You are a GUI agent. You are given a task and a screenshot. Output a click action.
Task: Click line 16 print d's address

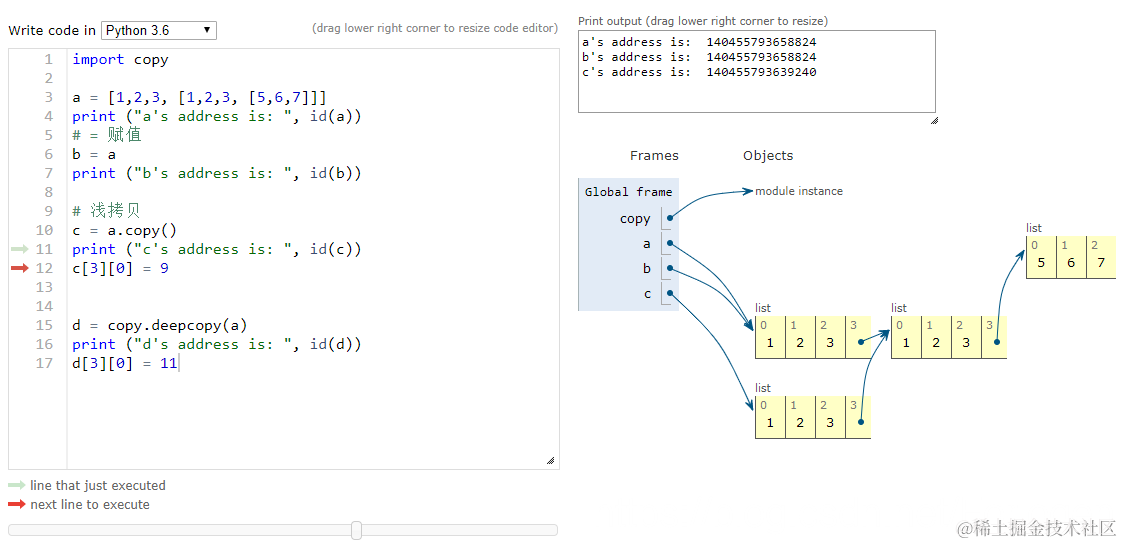point(217,344)
